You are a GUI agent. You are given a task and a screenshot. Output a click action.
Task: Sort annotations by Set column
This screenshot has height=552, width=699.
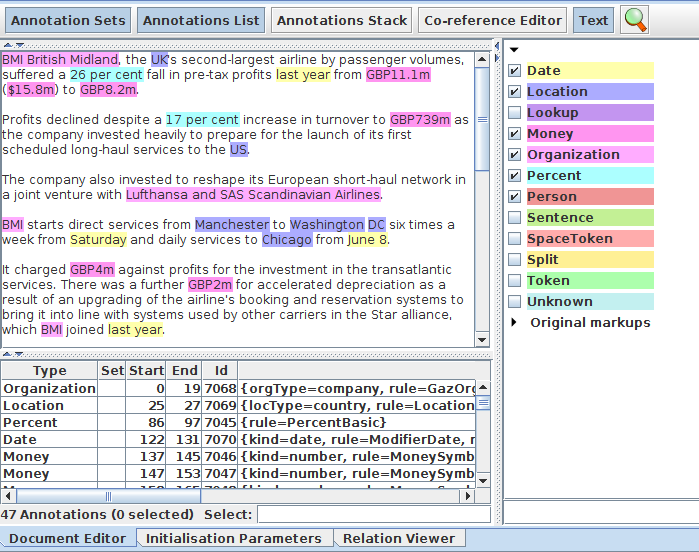coord(112,370)
